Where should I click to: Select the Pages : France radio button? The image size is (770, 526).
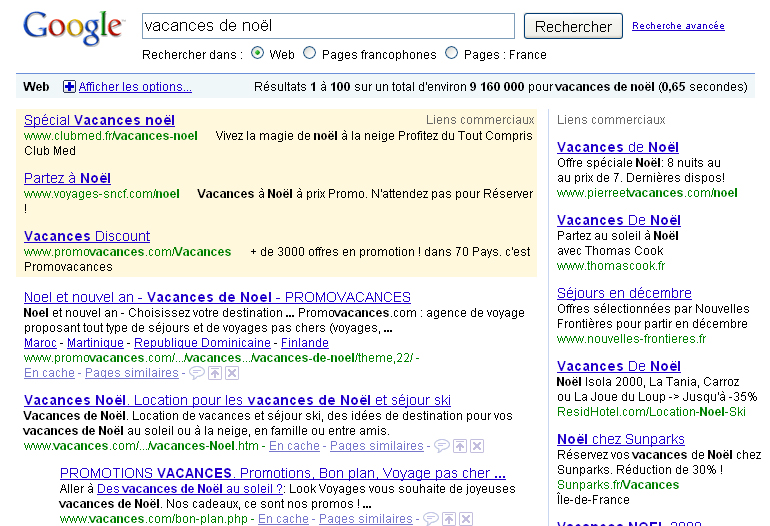pos(451,53)
